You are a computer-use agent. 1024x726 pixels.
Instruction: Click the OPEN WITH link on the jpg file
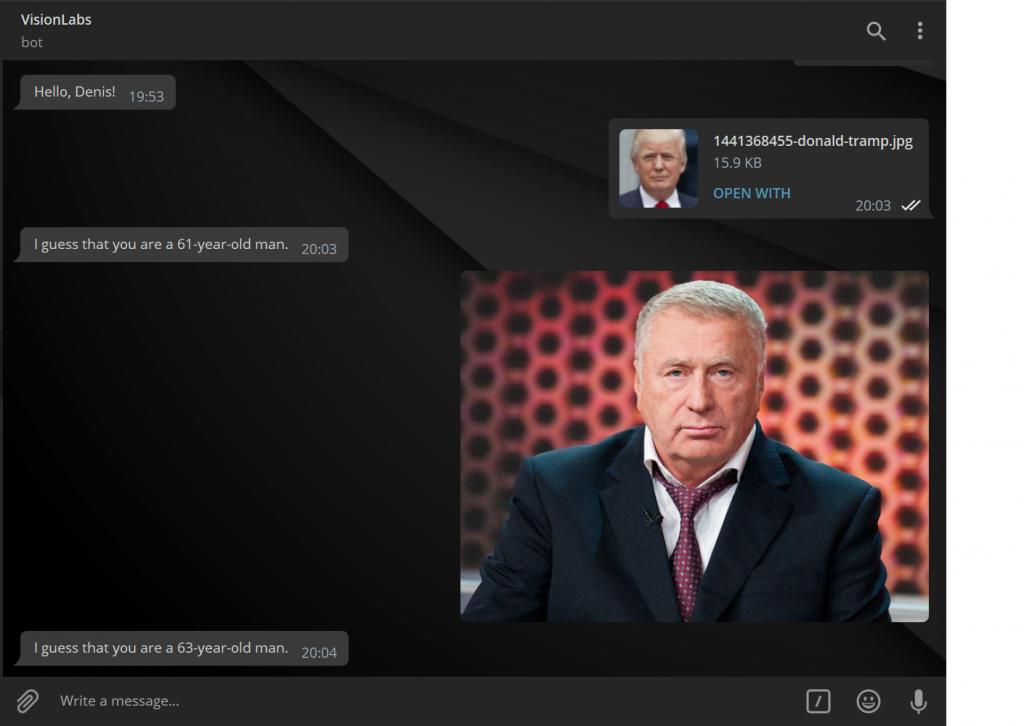point(752,193)
